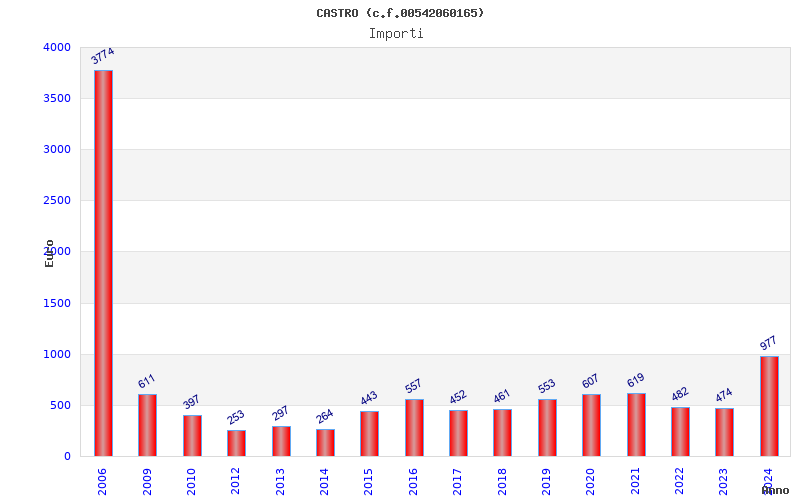Click the 2021 x-axis year label
Image resolution: width=800 pixels, height=500 pixels.
(x=635, y=482)
